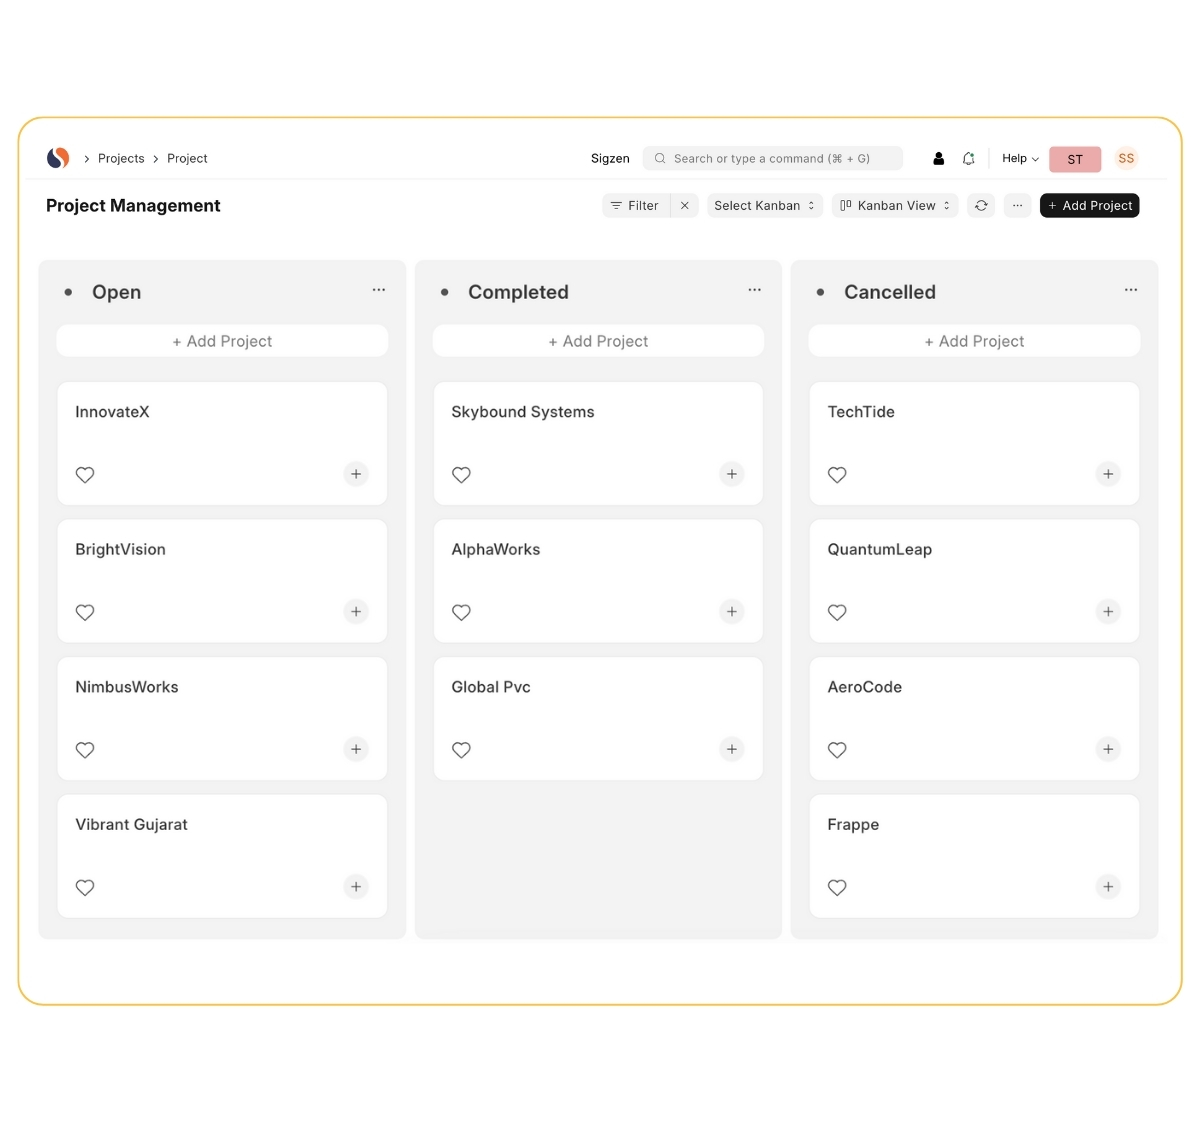Click the user profile silhouette icon
Viewport: 1200px width, 1122px height.
point(938,158)
